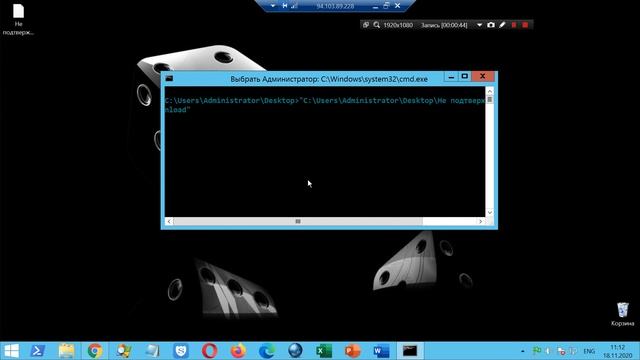The width and height of the screenshot is (640, 360).
Task: Launch PowerShell from the taskbar
Action: click(38, 351)
